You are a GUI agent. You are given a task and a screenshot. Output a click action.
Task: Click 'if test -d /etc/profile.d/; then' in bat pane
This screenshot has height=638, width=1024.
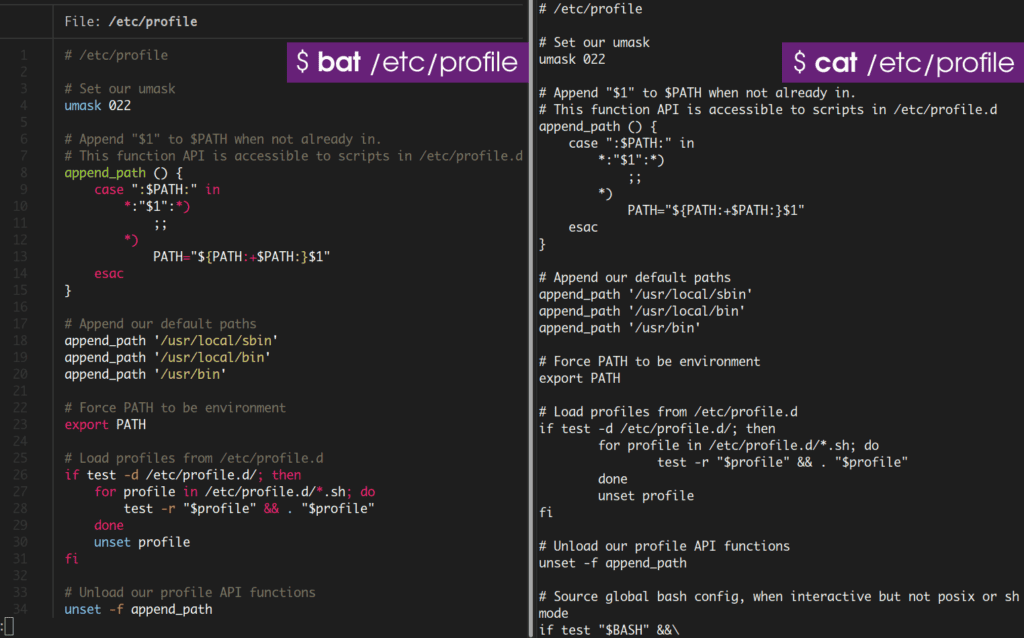click(x=183, y=475)
